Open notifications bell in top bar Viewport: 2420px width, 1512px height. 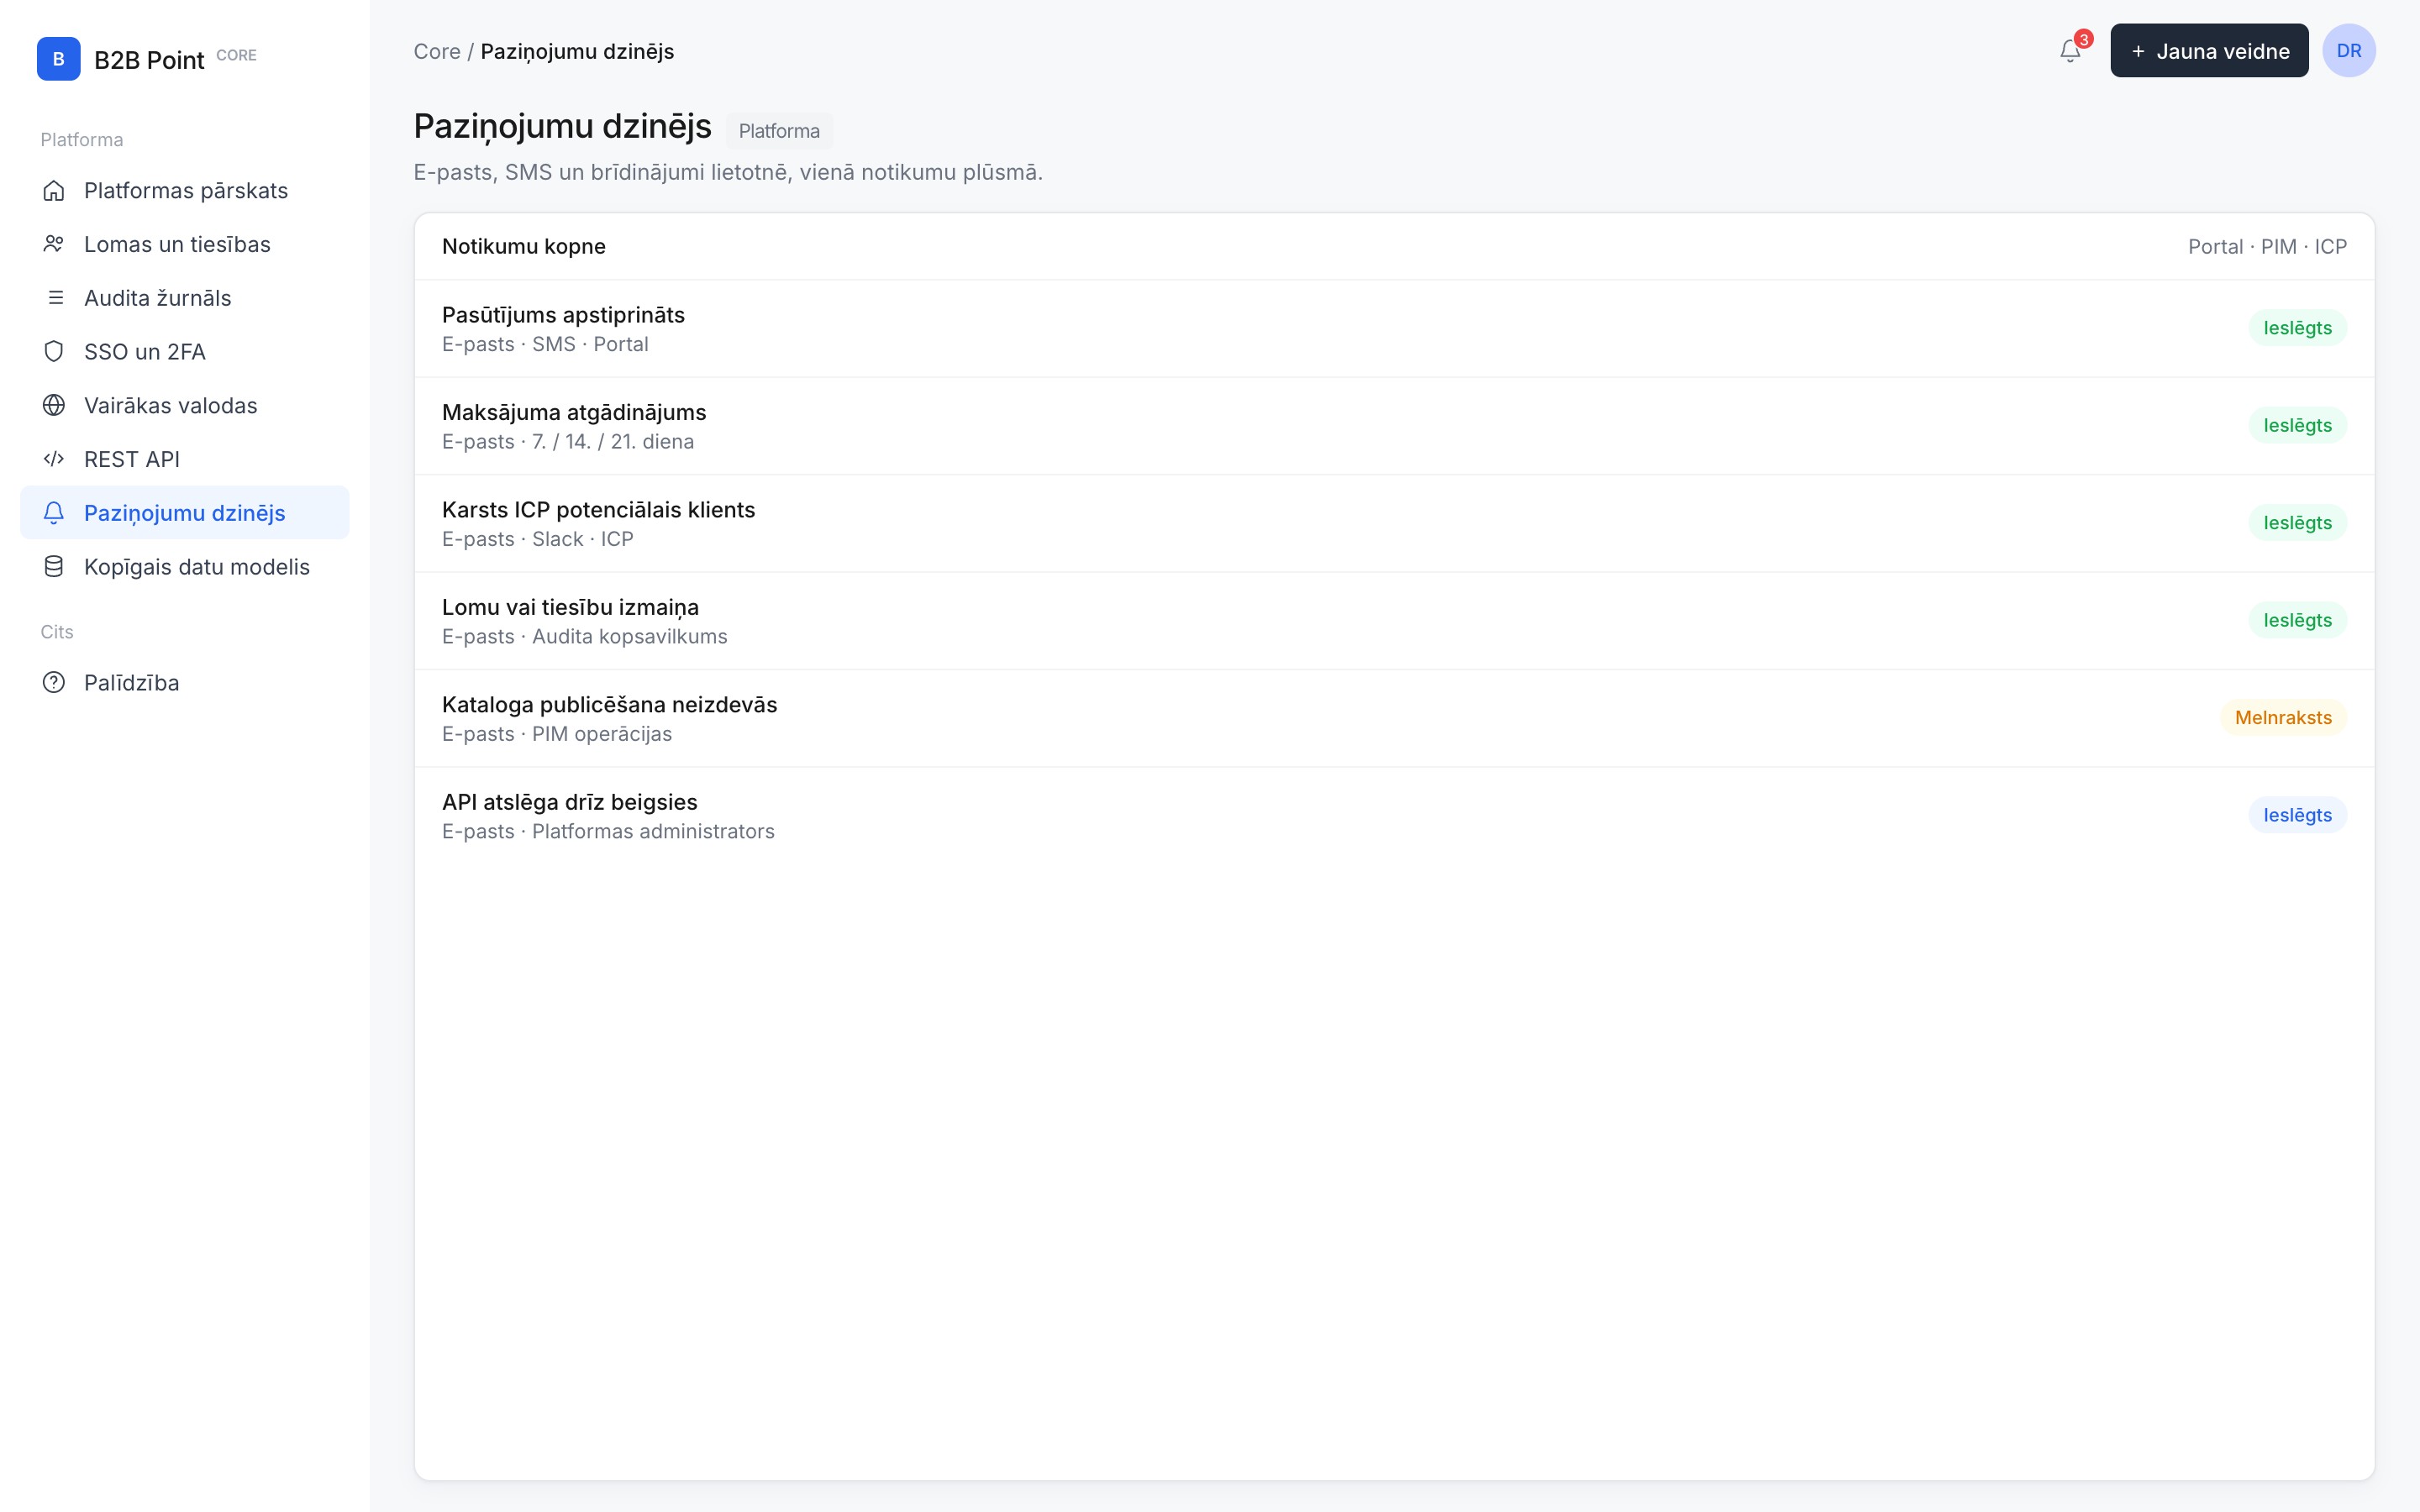point(2070,51)
